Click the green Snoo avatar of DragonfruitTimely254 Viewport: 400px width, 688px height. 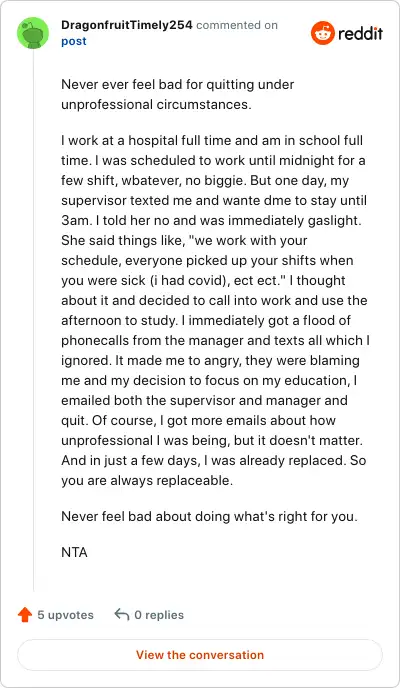coord(33,33)
